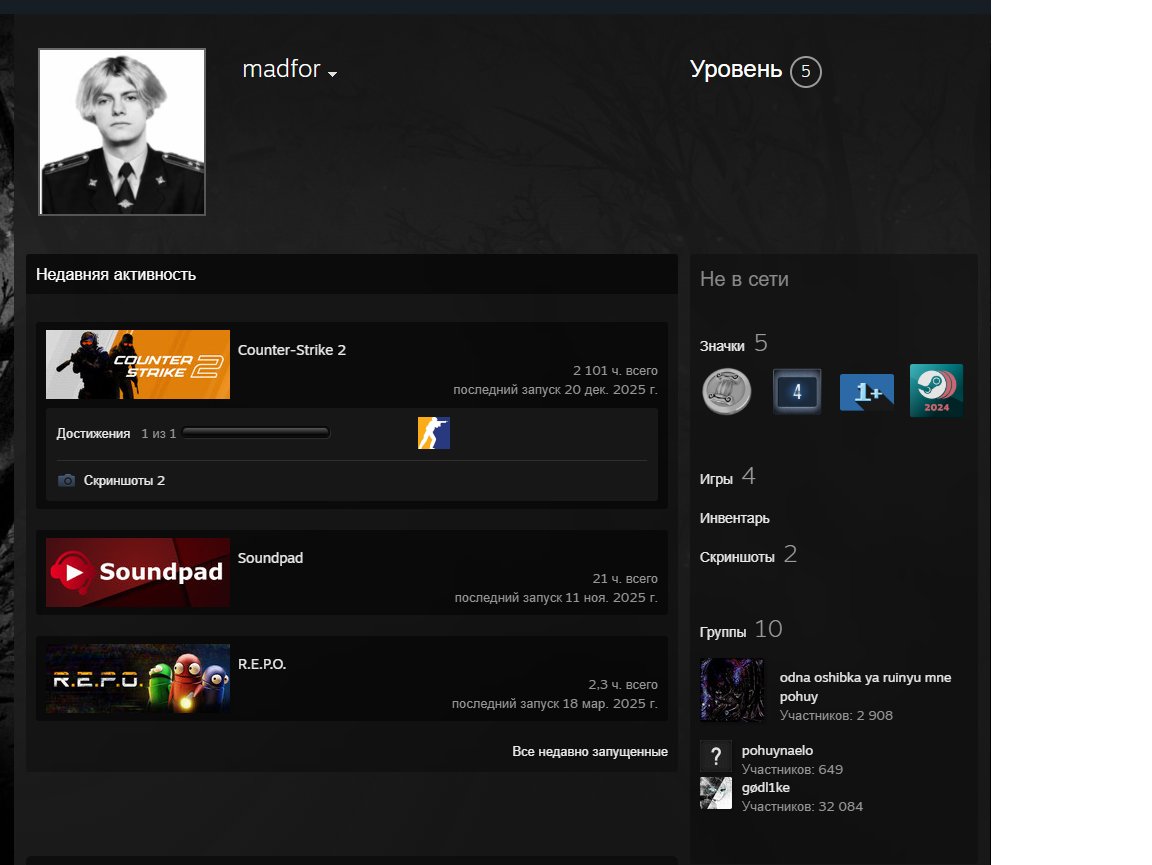Open the gødl1ke group avatar
Image resolution: width=1152 pixels, height=865 pixels.
pos(716,793)
